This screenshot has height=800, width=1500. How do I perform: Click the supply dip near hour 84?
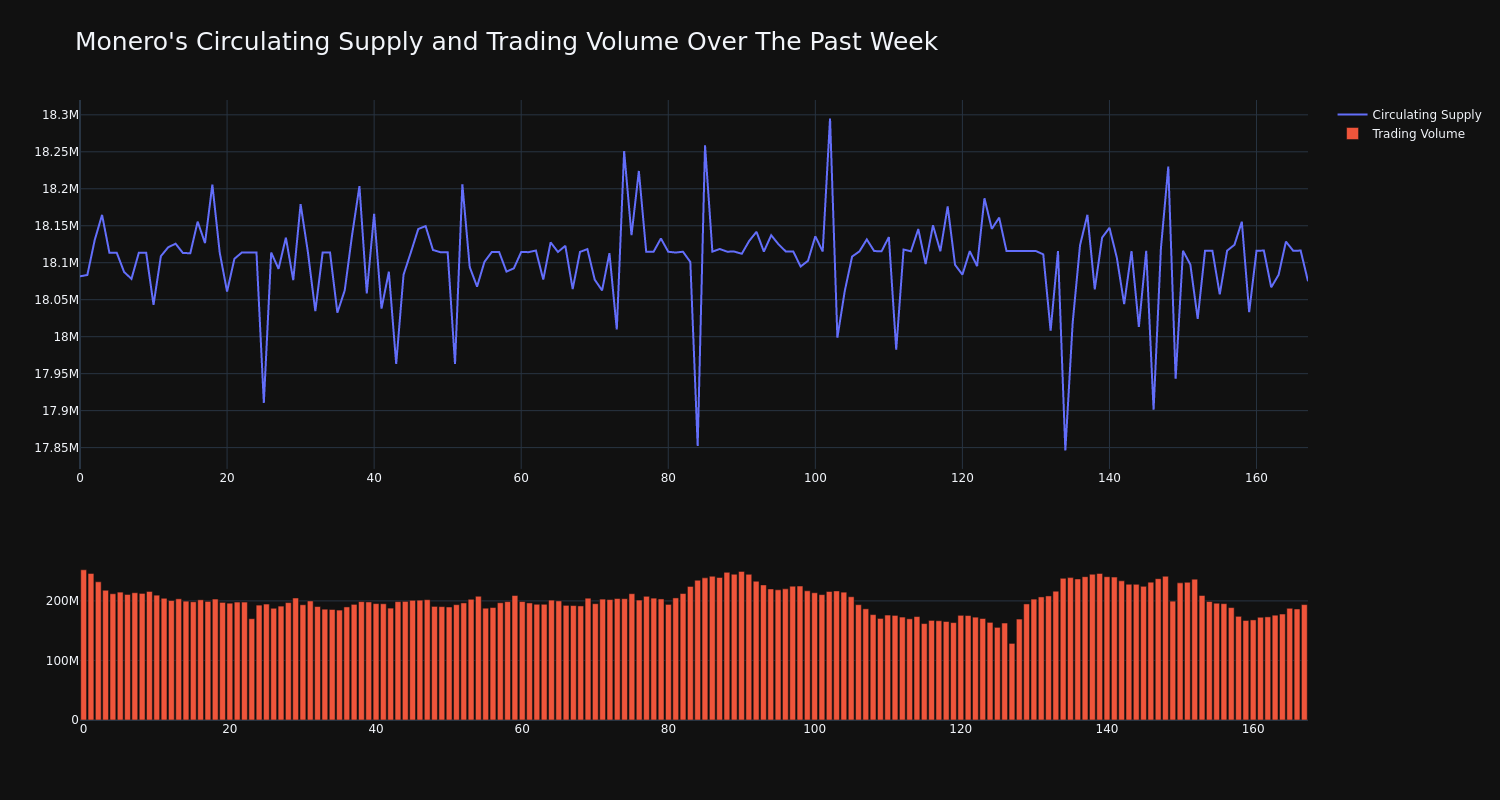[698, 444]
